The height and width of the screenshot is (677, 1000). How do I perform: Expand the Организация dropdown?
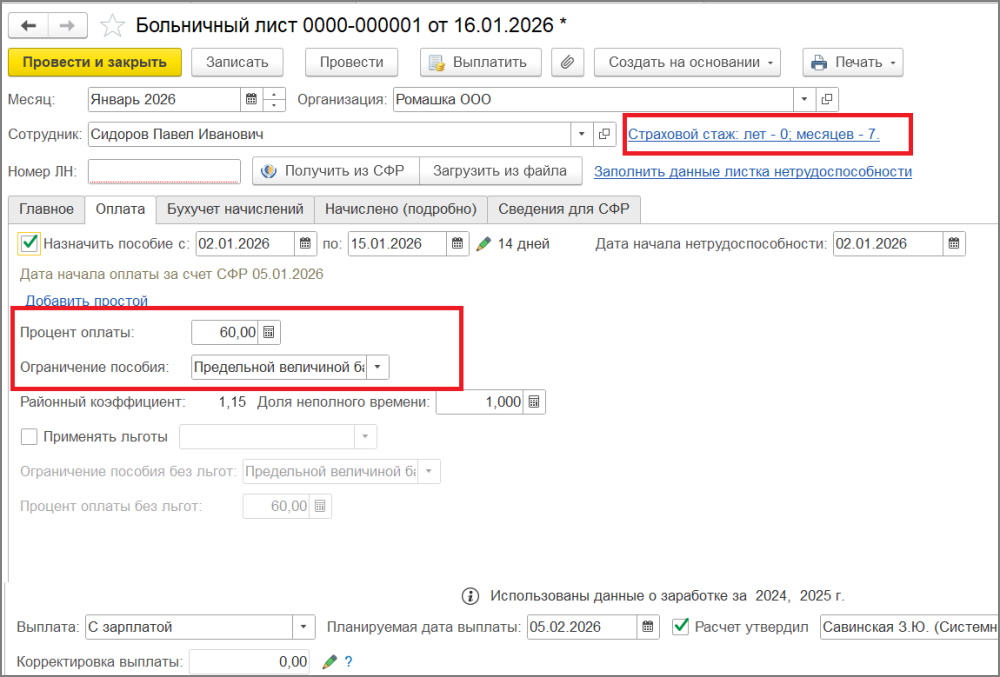click(x=805, y=100)
